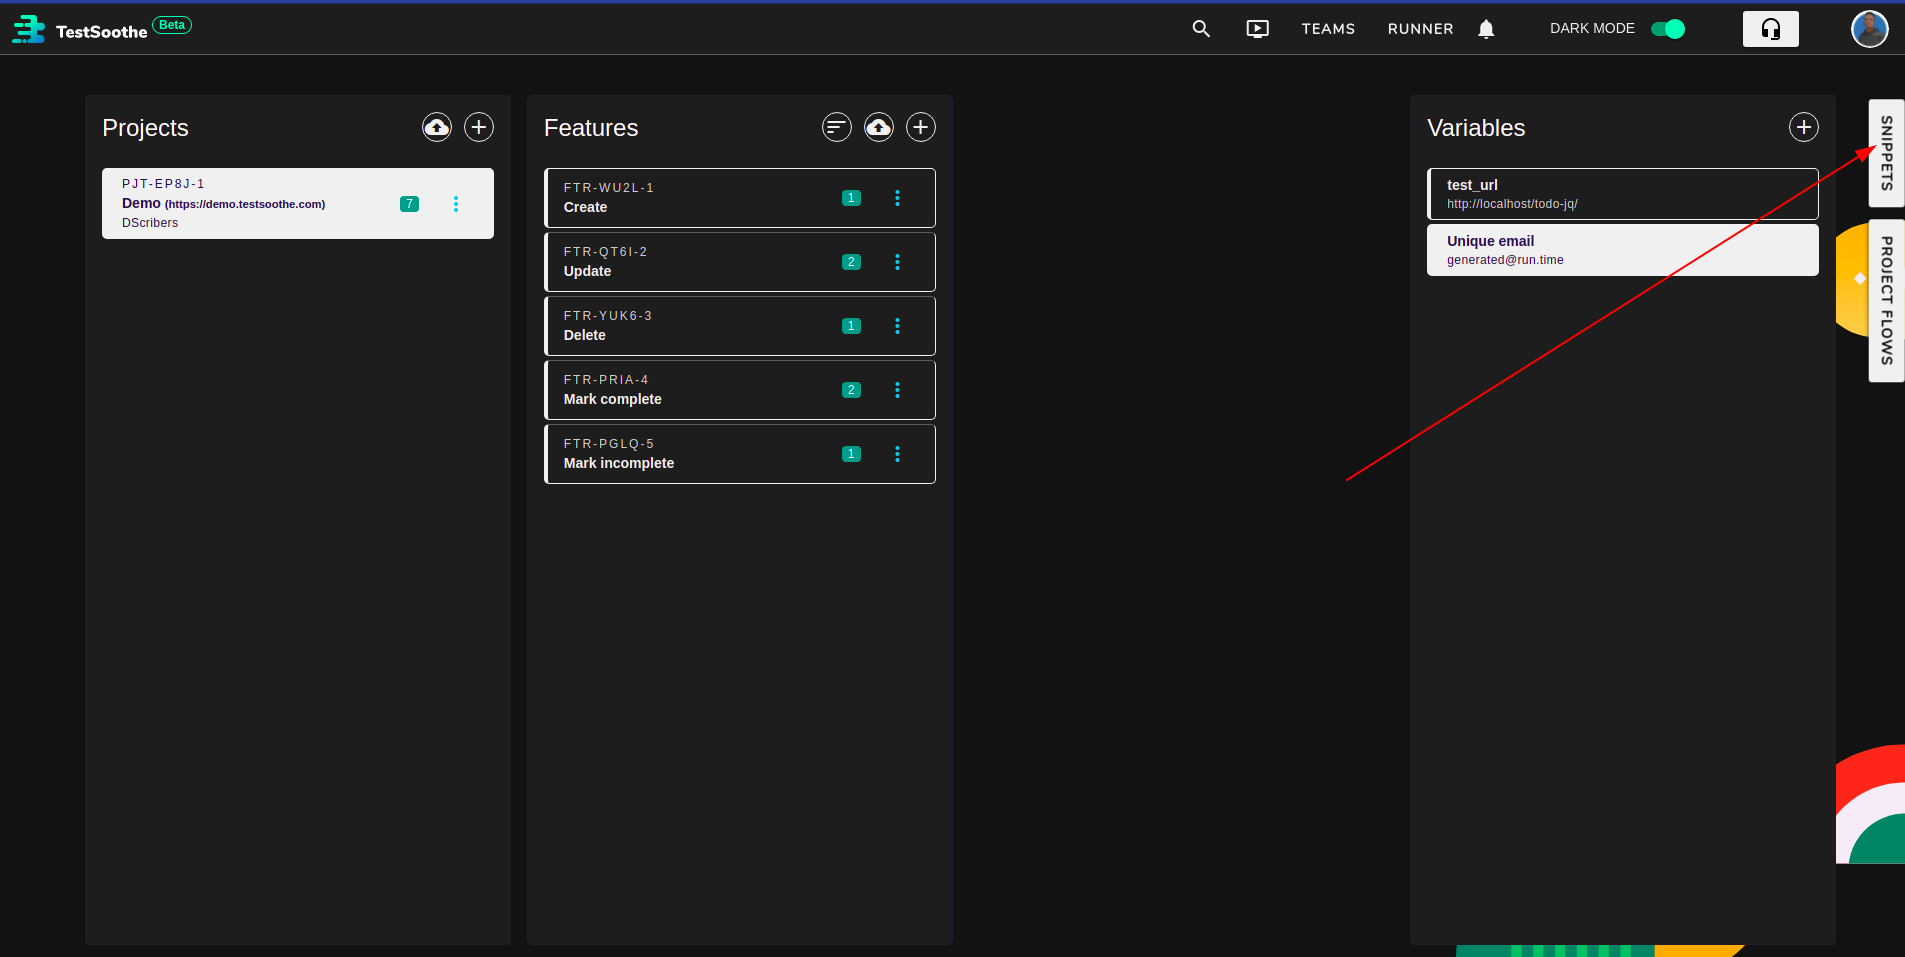Click the DScribers team label

(150, 223)
